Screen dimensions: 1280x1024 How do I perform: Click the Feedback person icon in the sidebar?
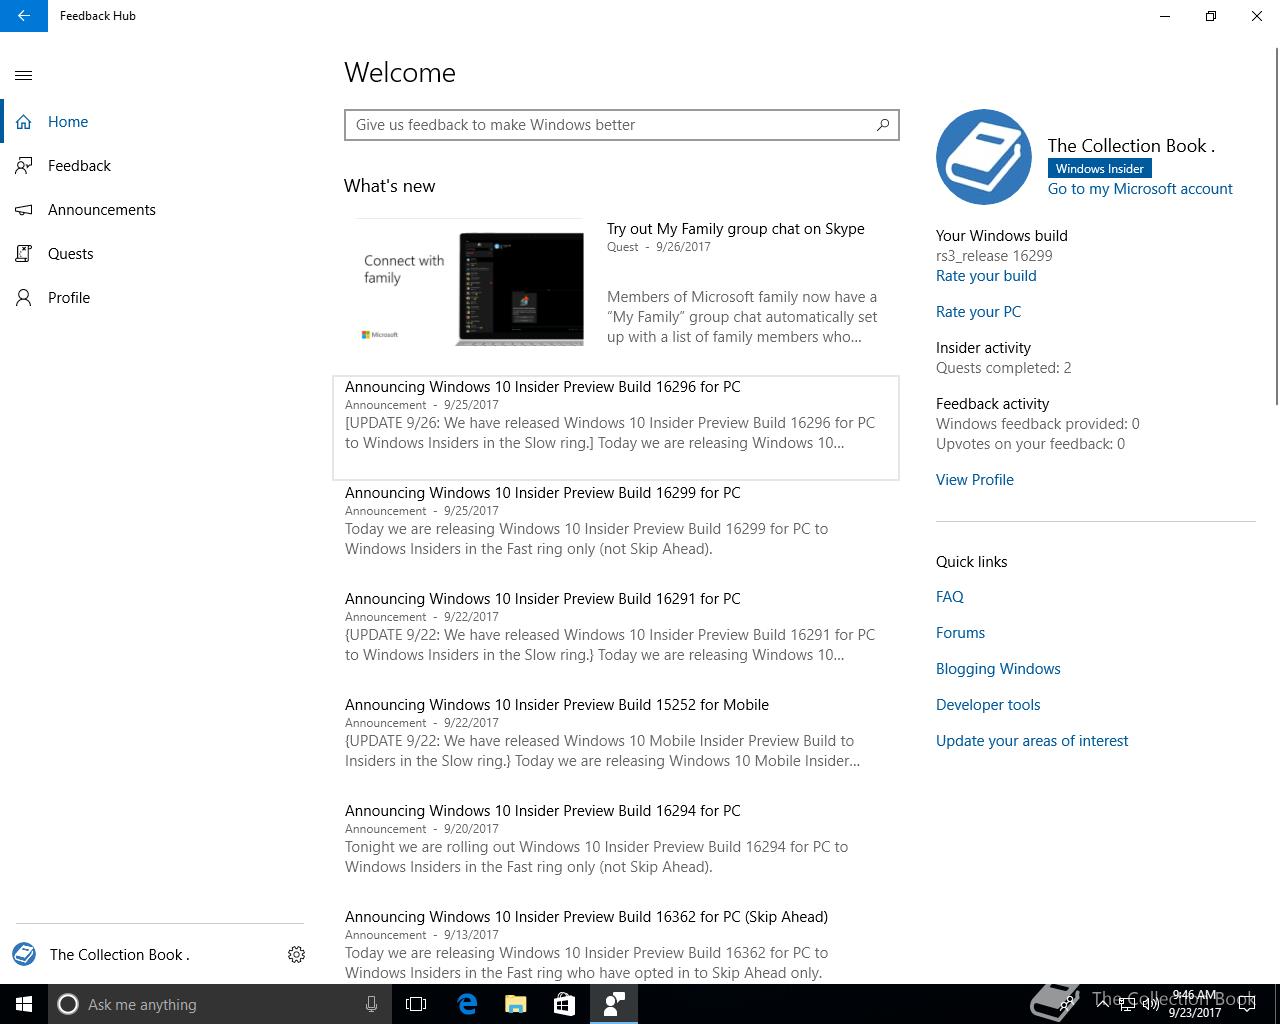coord(24,166)
